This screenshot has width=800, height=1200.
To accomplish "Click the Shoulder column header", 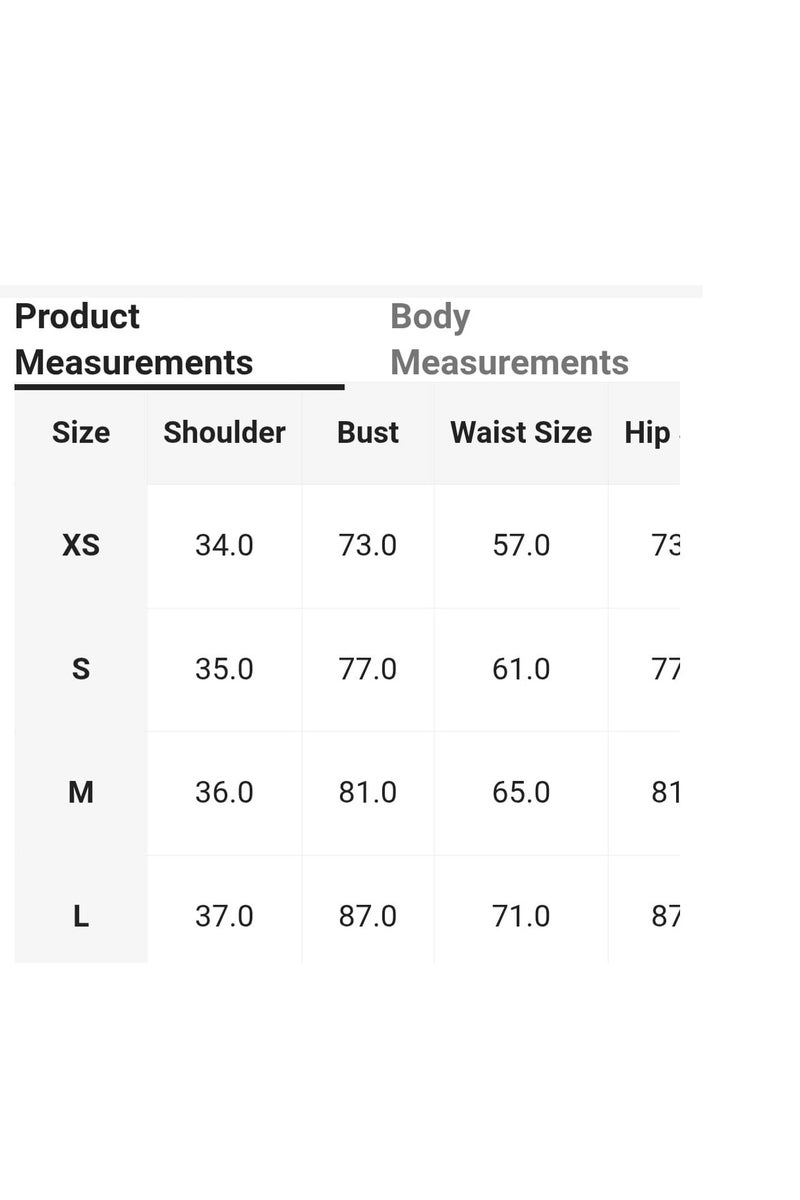I will [x=224, y=433].
